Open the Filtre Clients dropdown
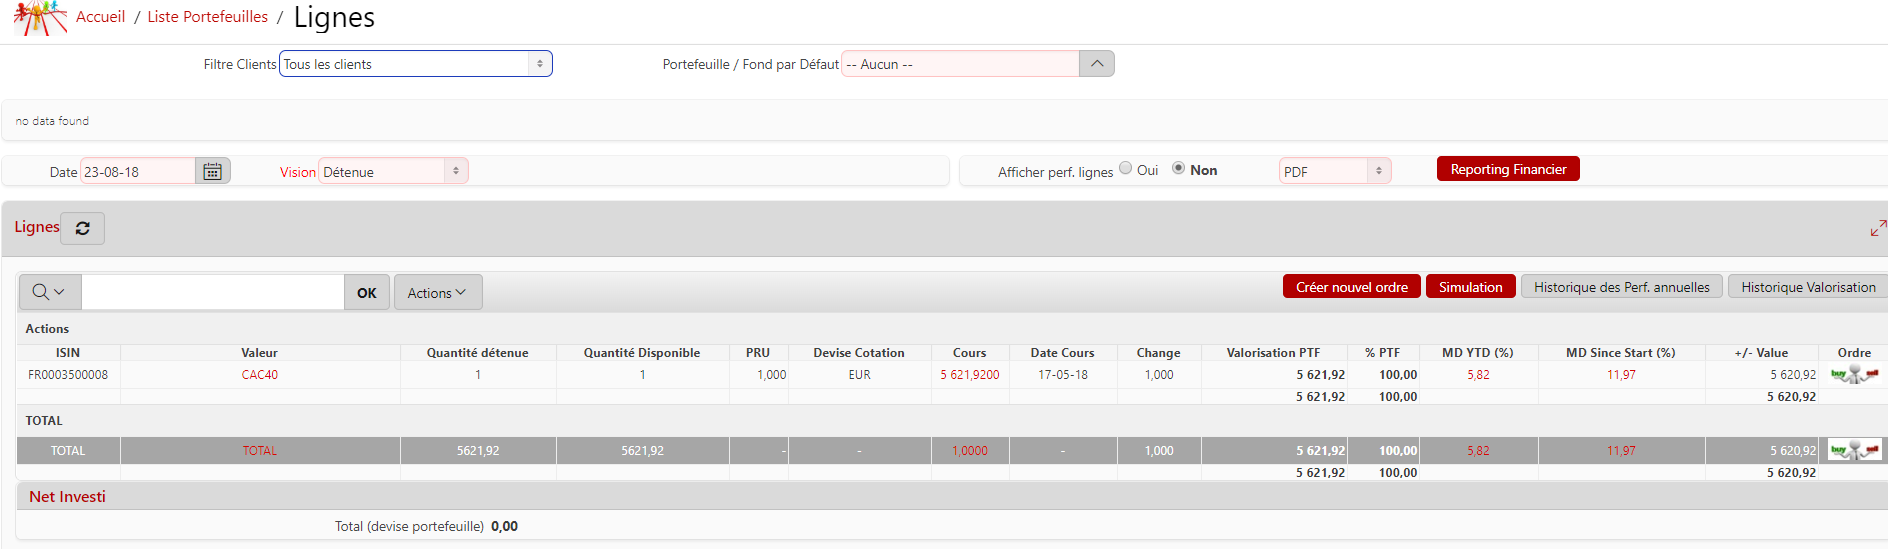The width and height of the screenshot is (1888, 549). pos(415,64)
